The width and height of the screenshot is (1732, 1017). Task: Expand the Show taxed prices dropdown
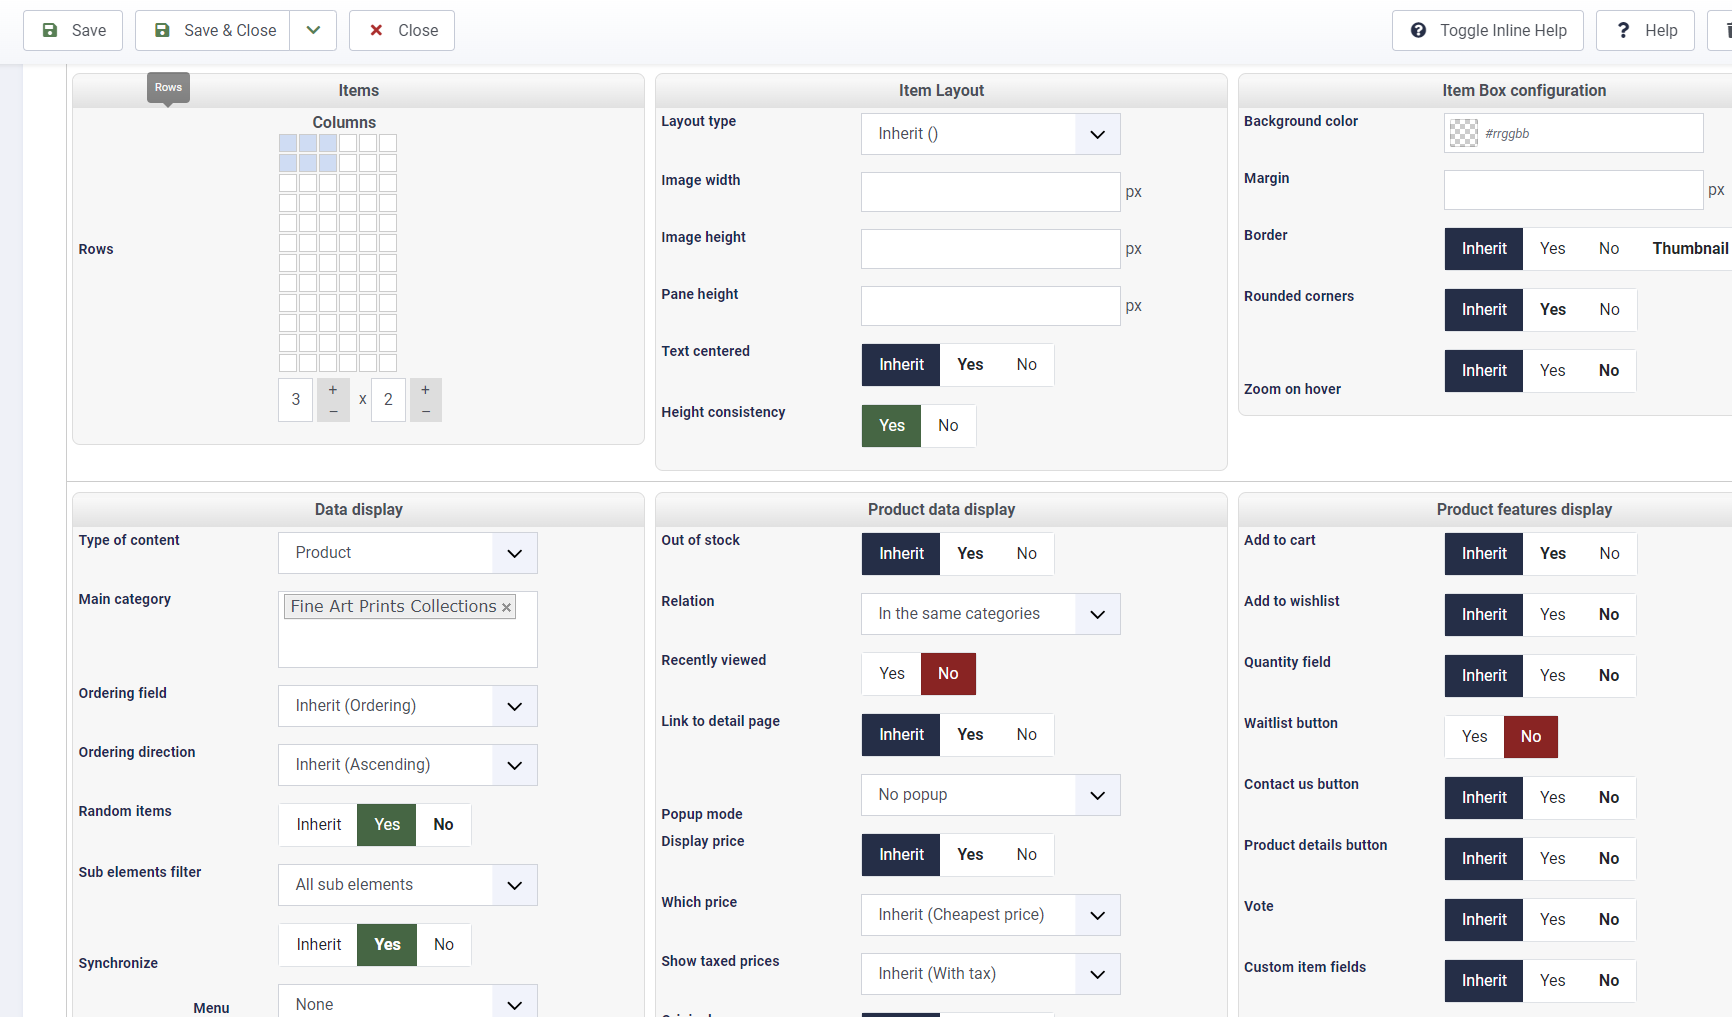pyautogui.click(x=991, y=974)
